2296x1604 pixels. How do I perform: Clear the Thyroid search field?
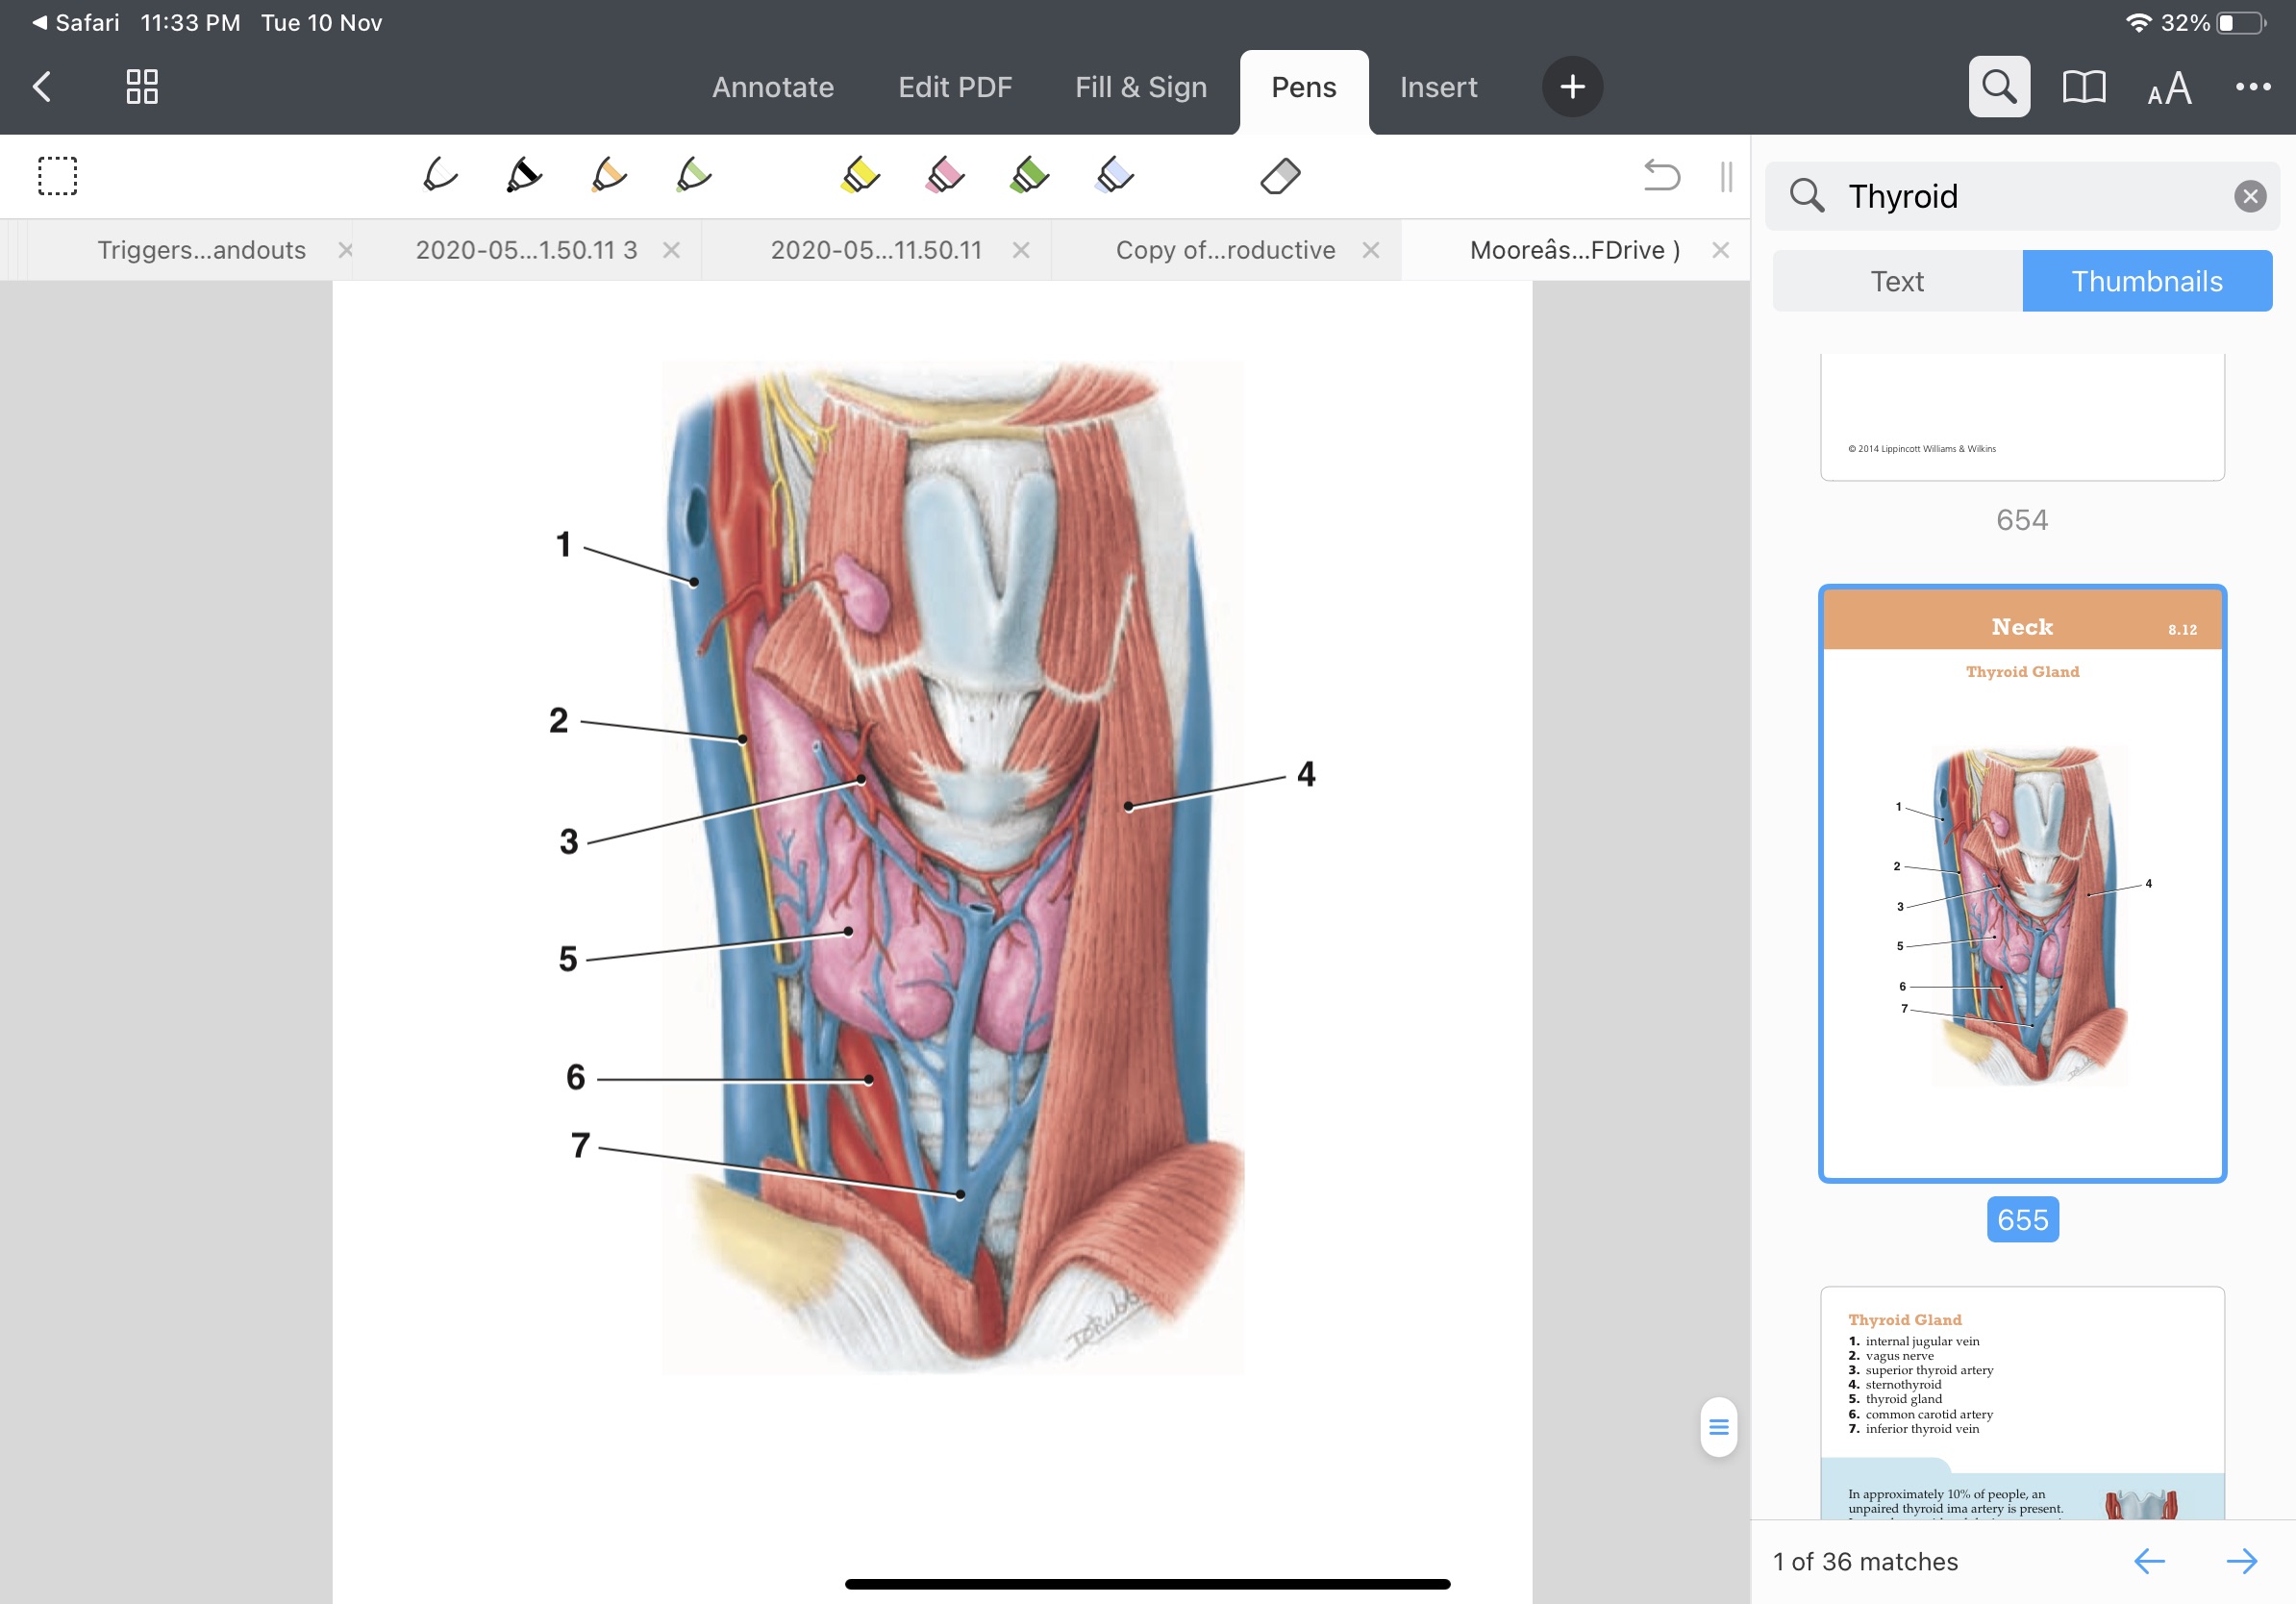[2249, 196]
